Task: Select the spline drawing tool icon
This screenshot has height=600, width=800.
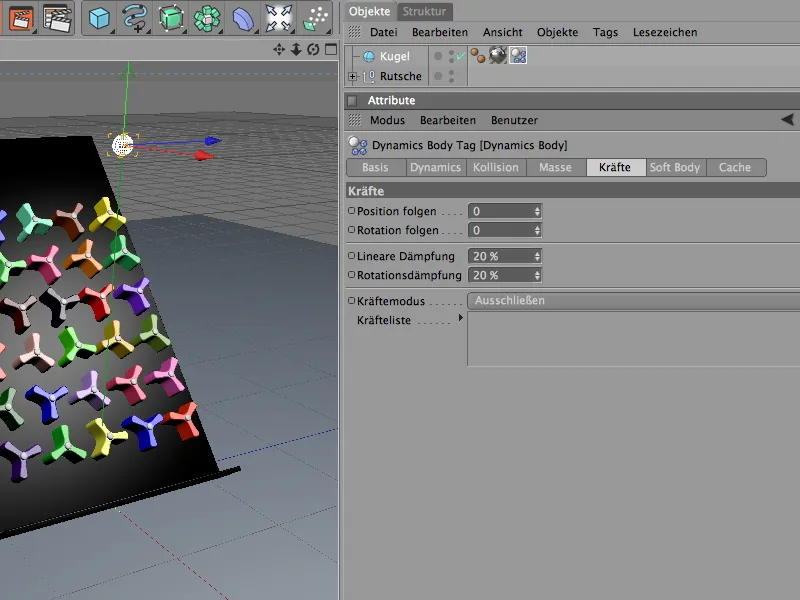Action: [x=134, y=17]
